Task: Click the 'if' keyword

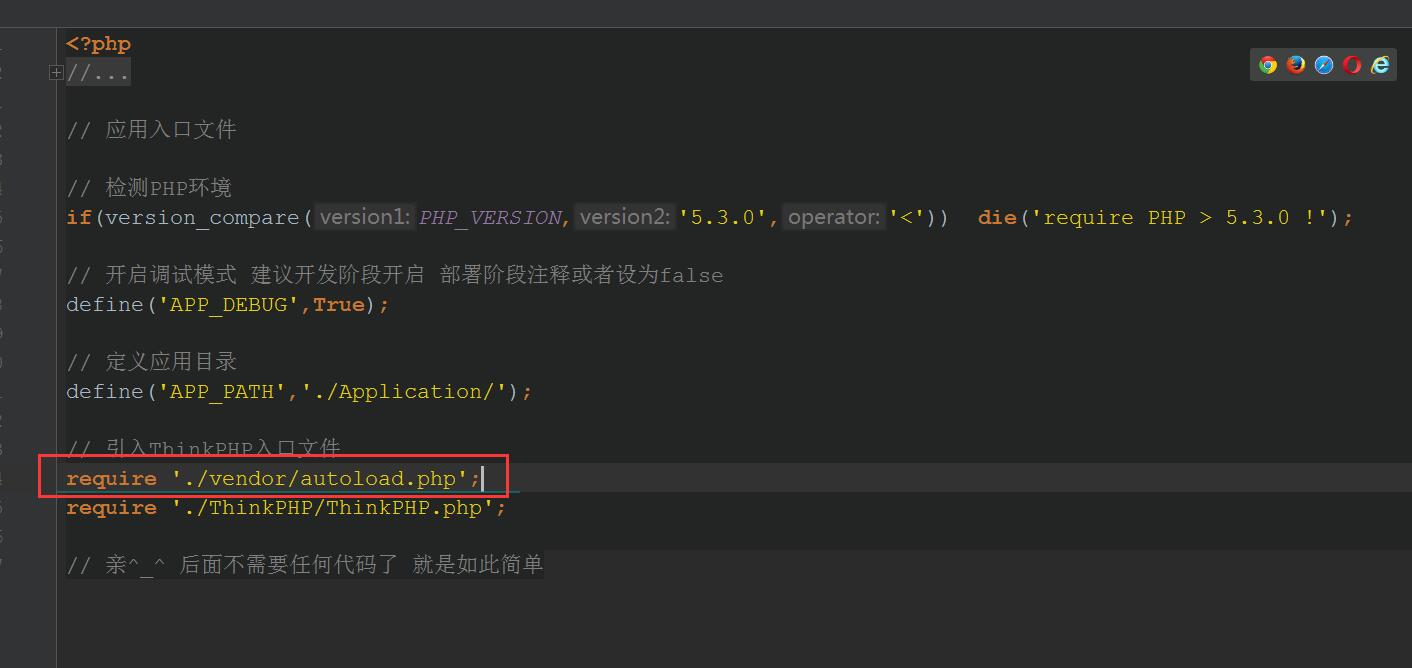Action: [78, 217]
